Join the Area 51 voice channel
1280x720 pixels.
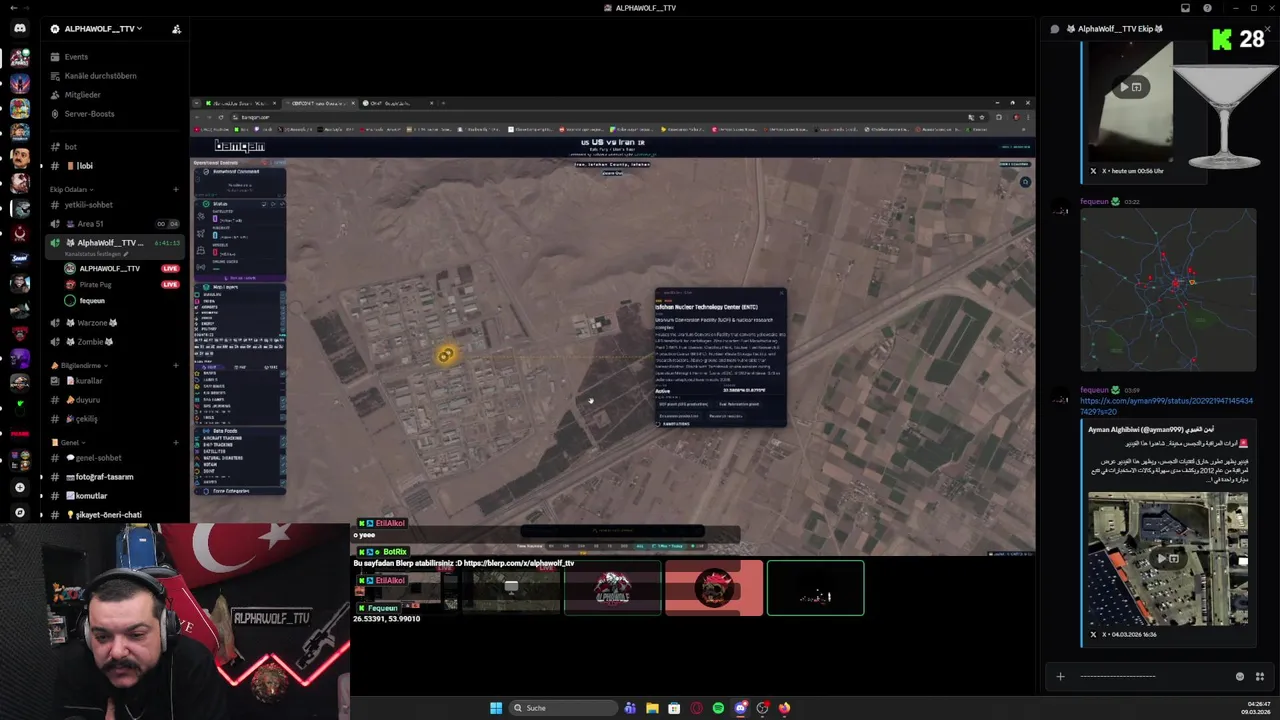[90, 224]
